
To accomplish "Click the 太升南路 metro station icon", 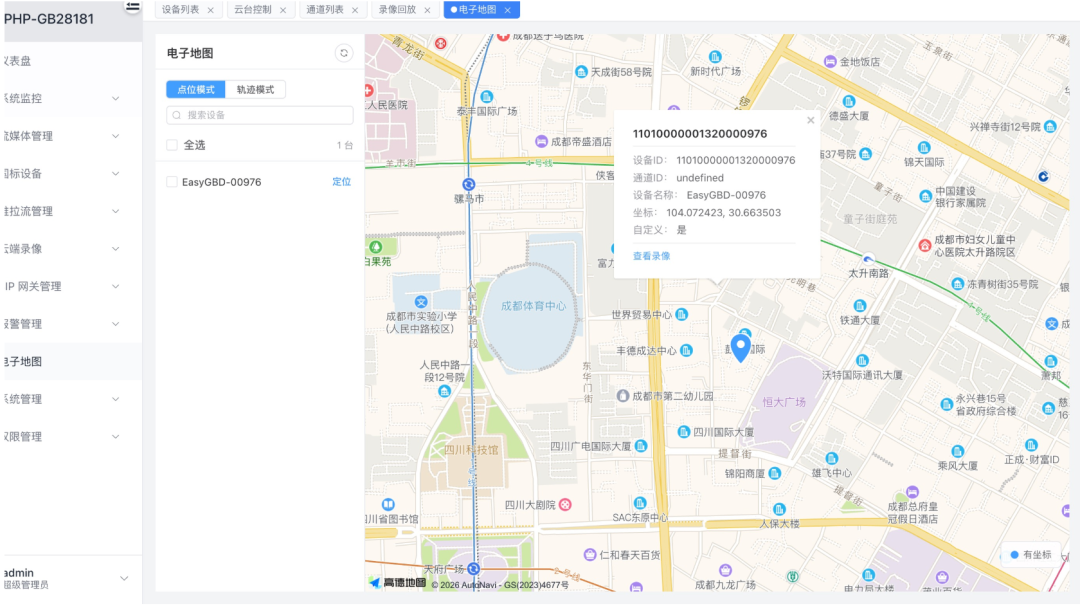I will [868, 259].
